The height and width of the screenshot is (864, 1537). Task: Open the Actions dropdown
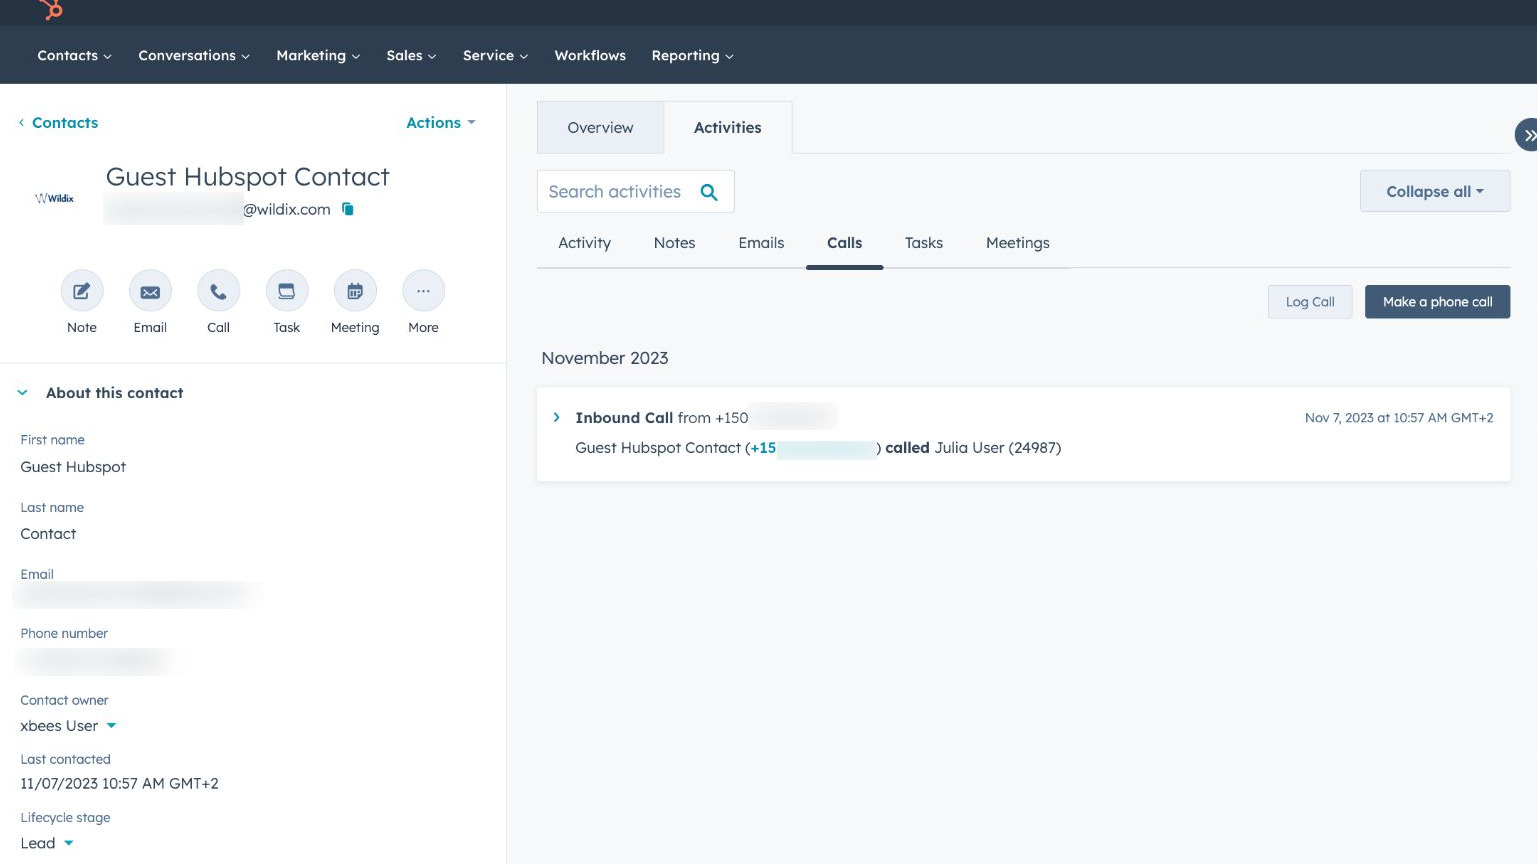pos(440,123)
